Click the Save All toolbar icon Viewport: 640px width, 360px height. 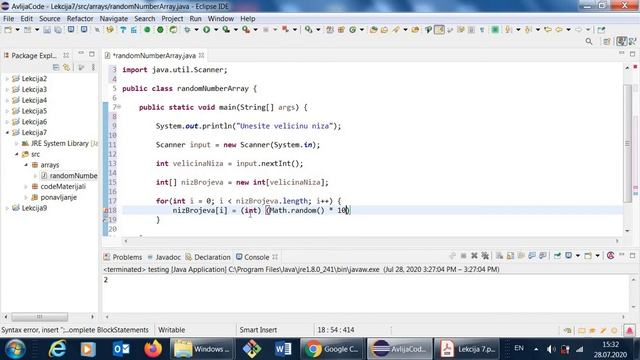pos(58,30)
